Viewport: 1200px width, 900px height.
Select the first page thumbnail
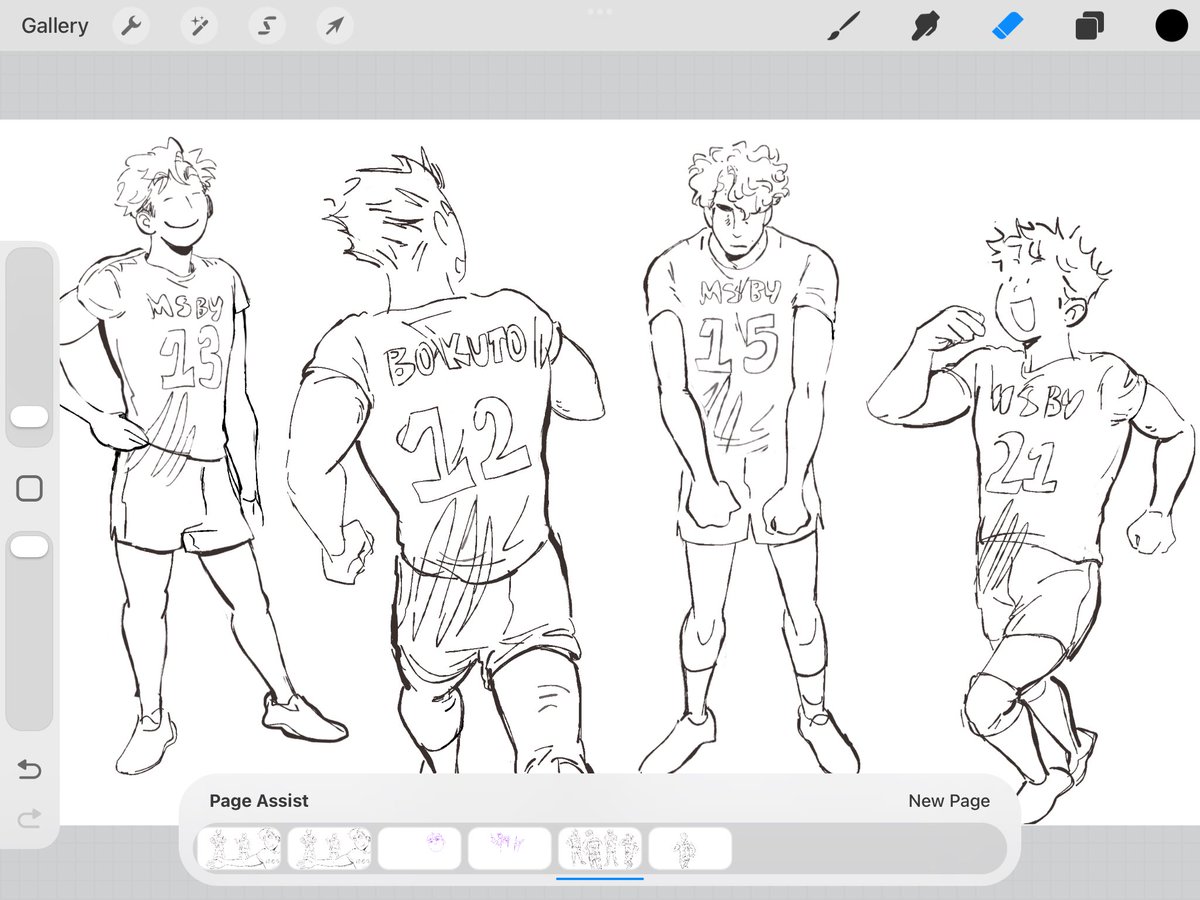[x=240, y=848]
